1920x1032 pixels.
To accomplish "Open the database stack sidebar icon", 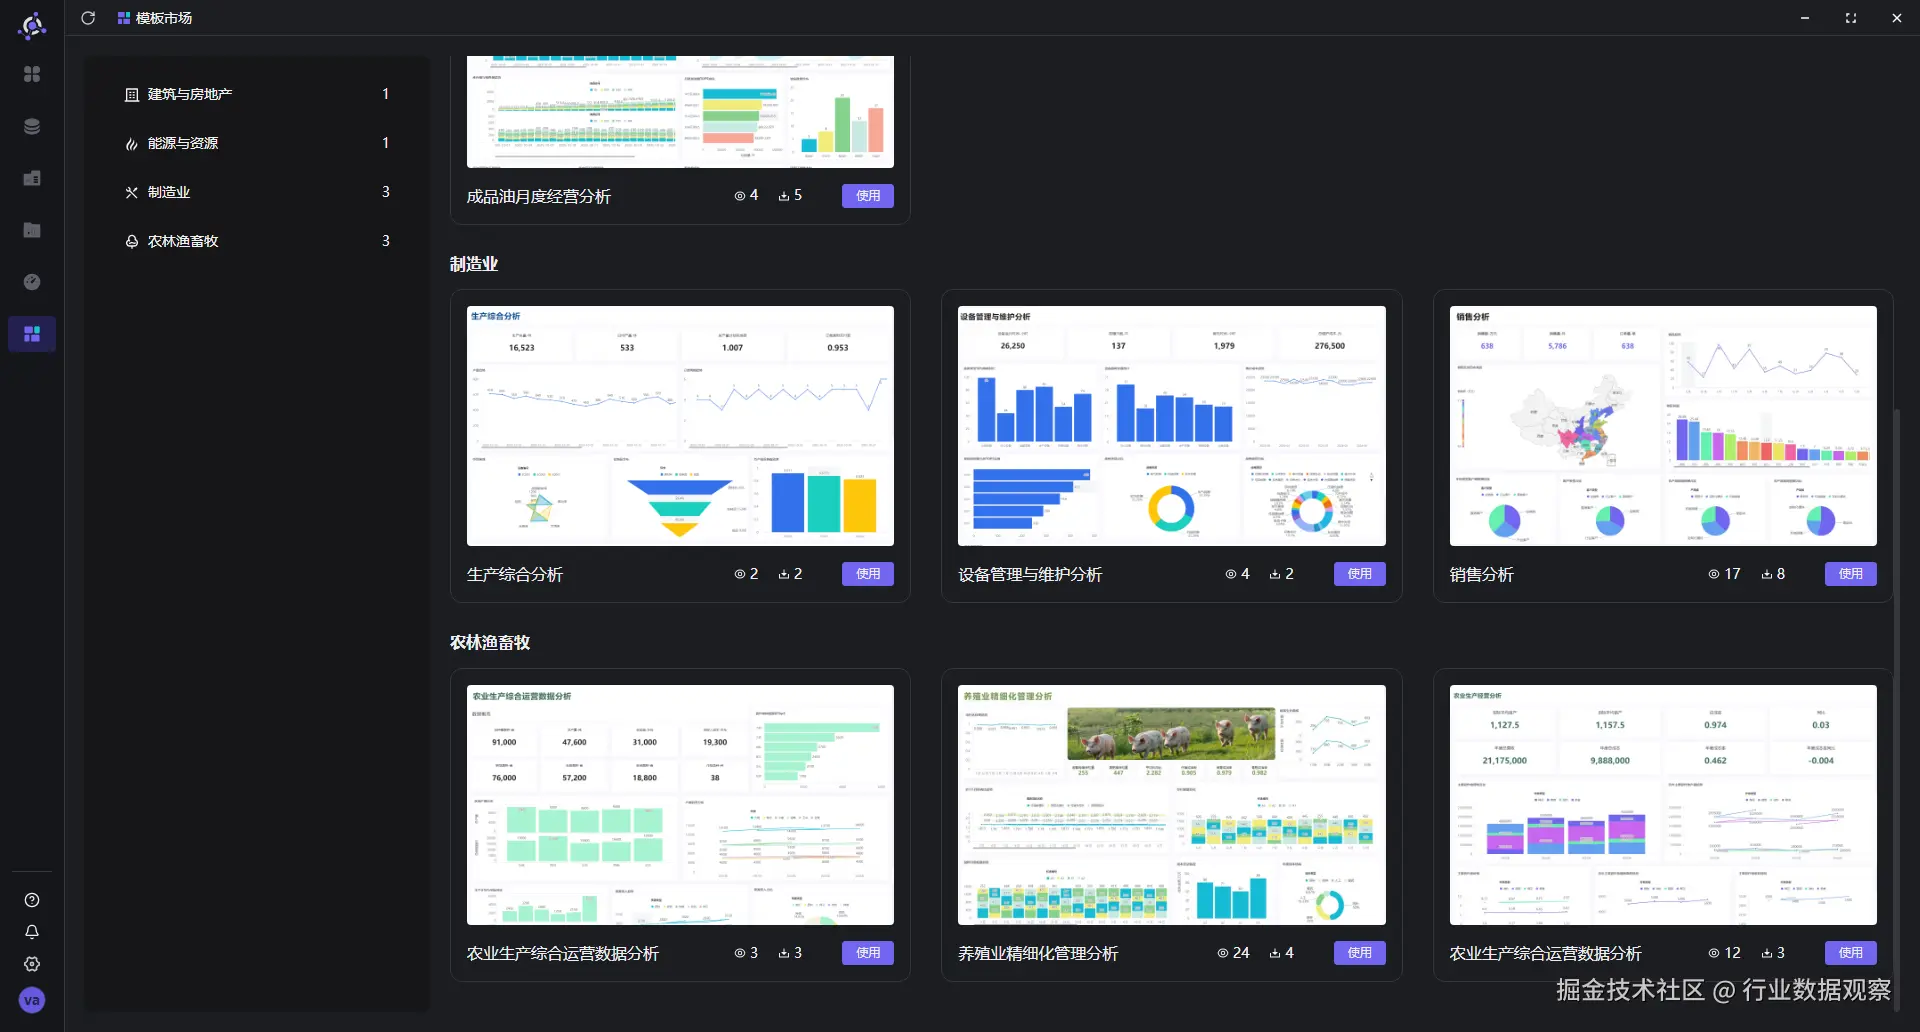I will coord(32,126).
